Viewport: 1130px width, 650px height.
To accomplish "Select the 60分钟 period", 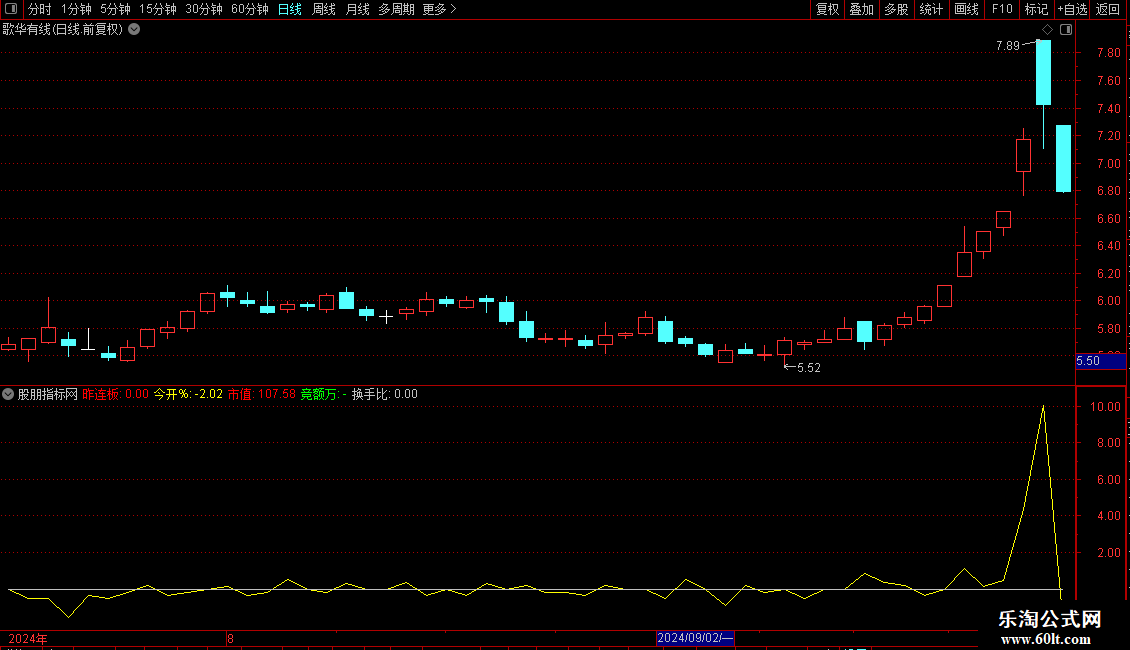I will (249, 9).
